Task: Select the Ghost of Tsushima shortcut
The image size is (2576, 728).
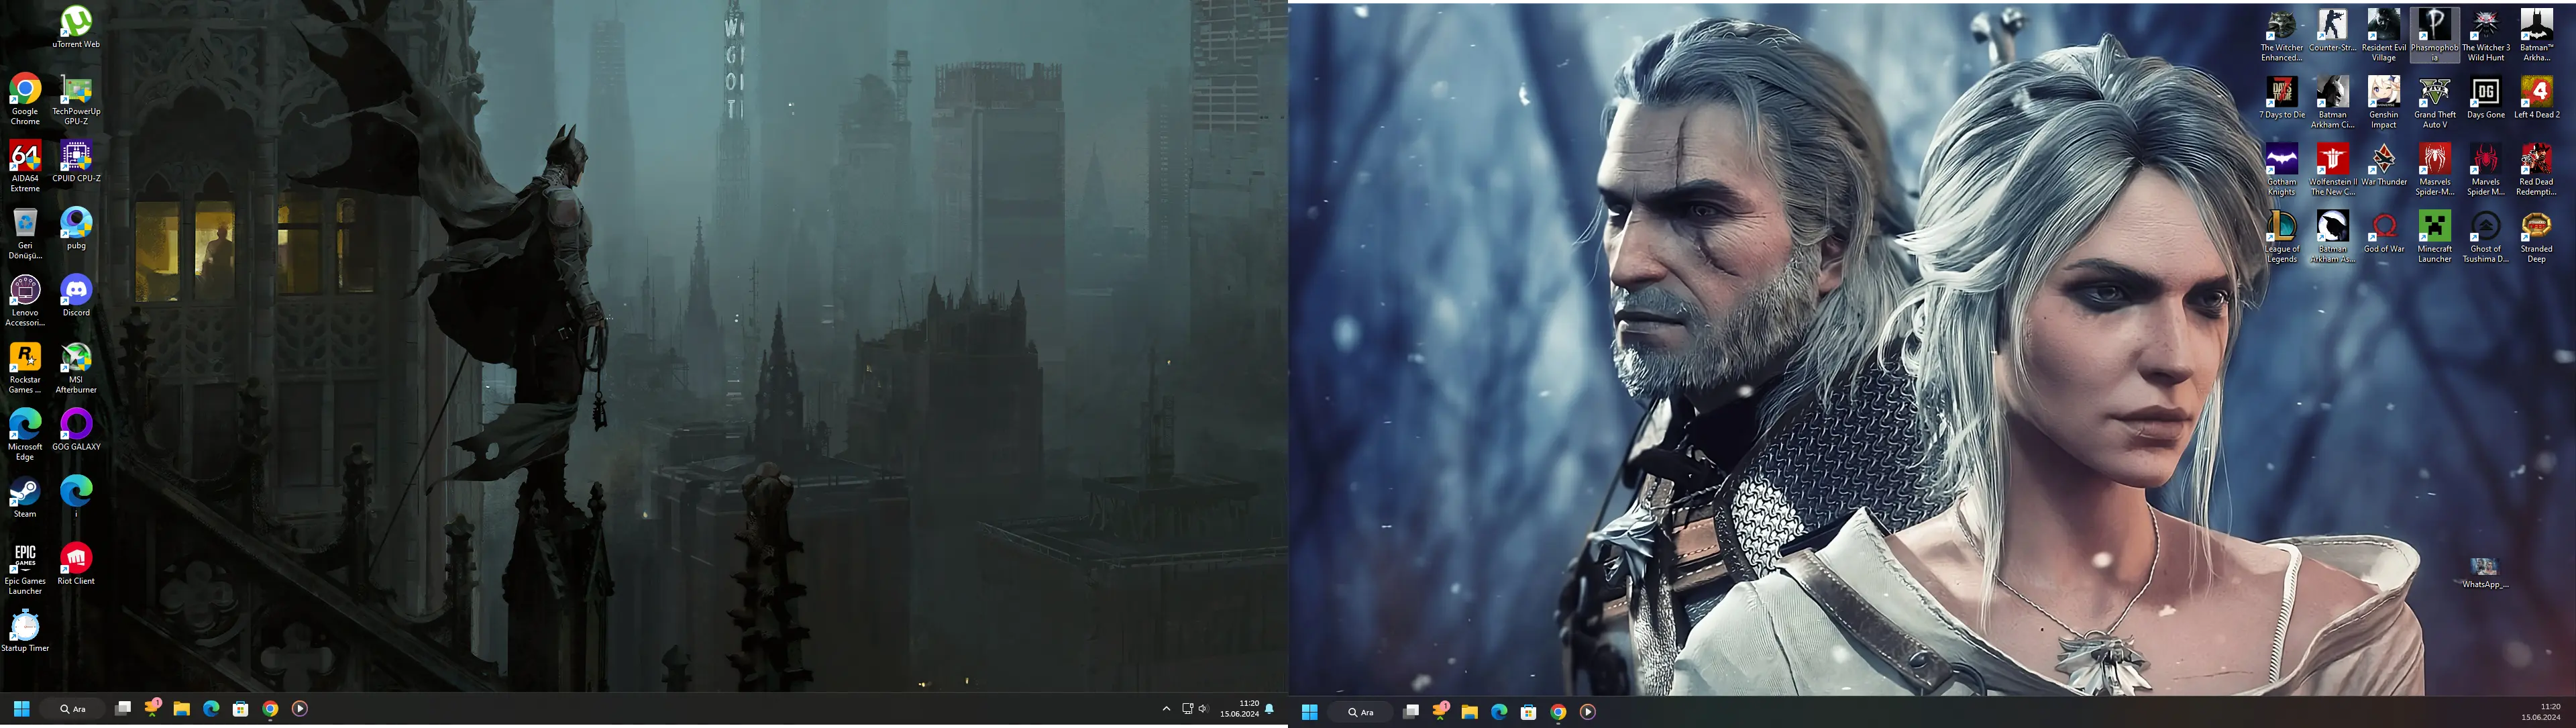Action: [2486, 236]
